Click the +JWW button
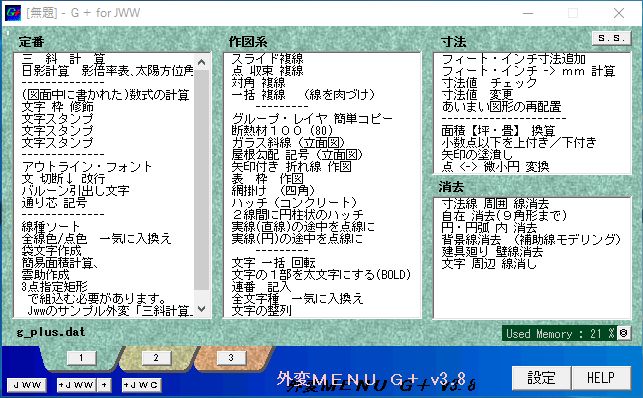The image size is (643, 398). point(76,385)
